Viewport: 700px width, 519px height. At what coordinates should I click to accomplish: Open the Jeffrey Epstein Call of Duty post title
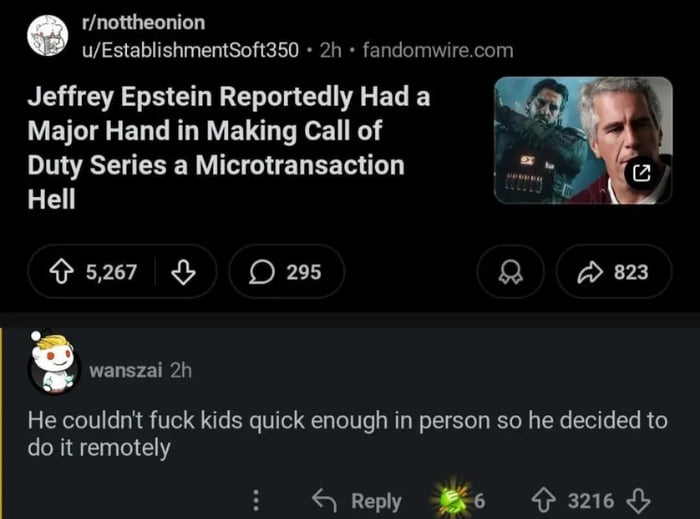[x=216, y=146]
